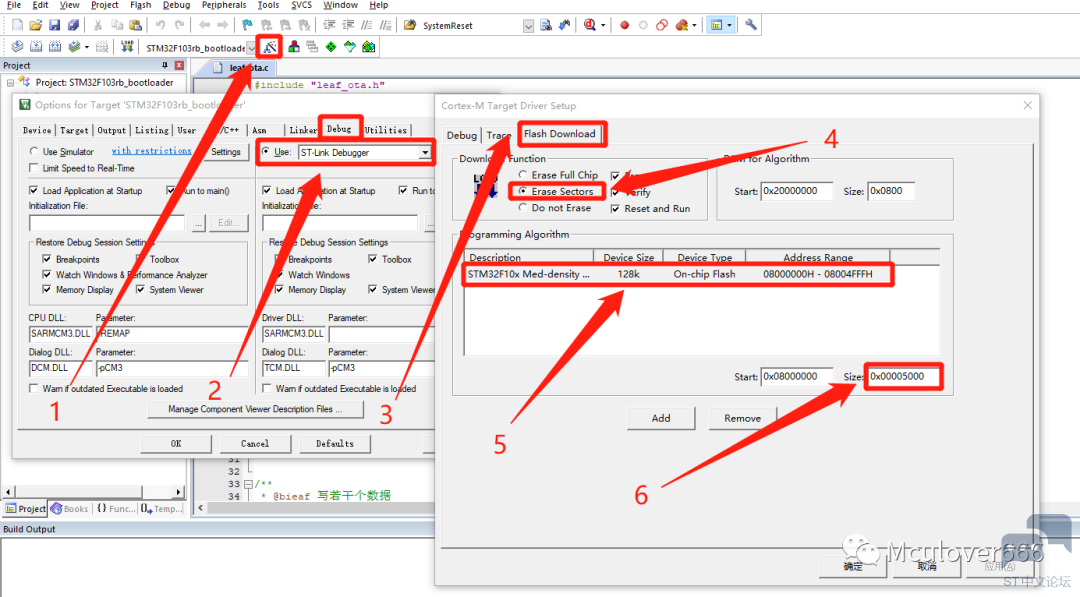This screenshot has width=1080, height=597.
Task: Click the Rebuild all target files icon
Action: (x=55, y=47)
